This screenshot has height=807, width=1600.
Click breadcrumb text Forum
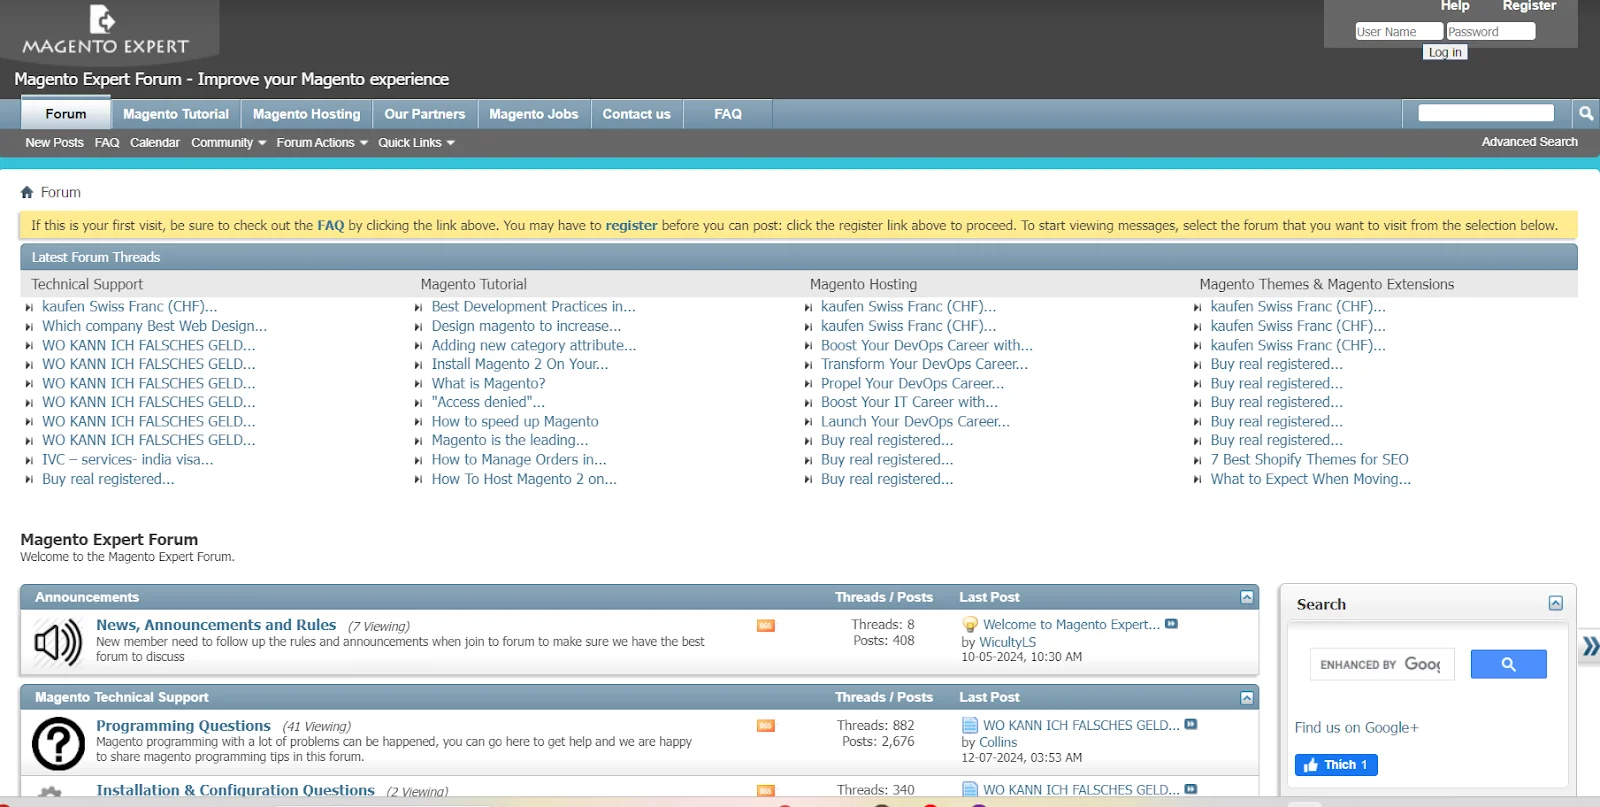[x=61, y=192]
